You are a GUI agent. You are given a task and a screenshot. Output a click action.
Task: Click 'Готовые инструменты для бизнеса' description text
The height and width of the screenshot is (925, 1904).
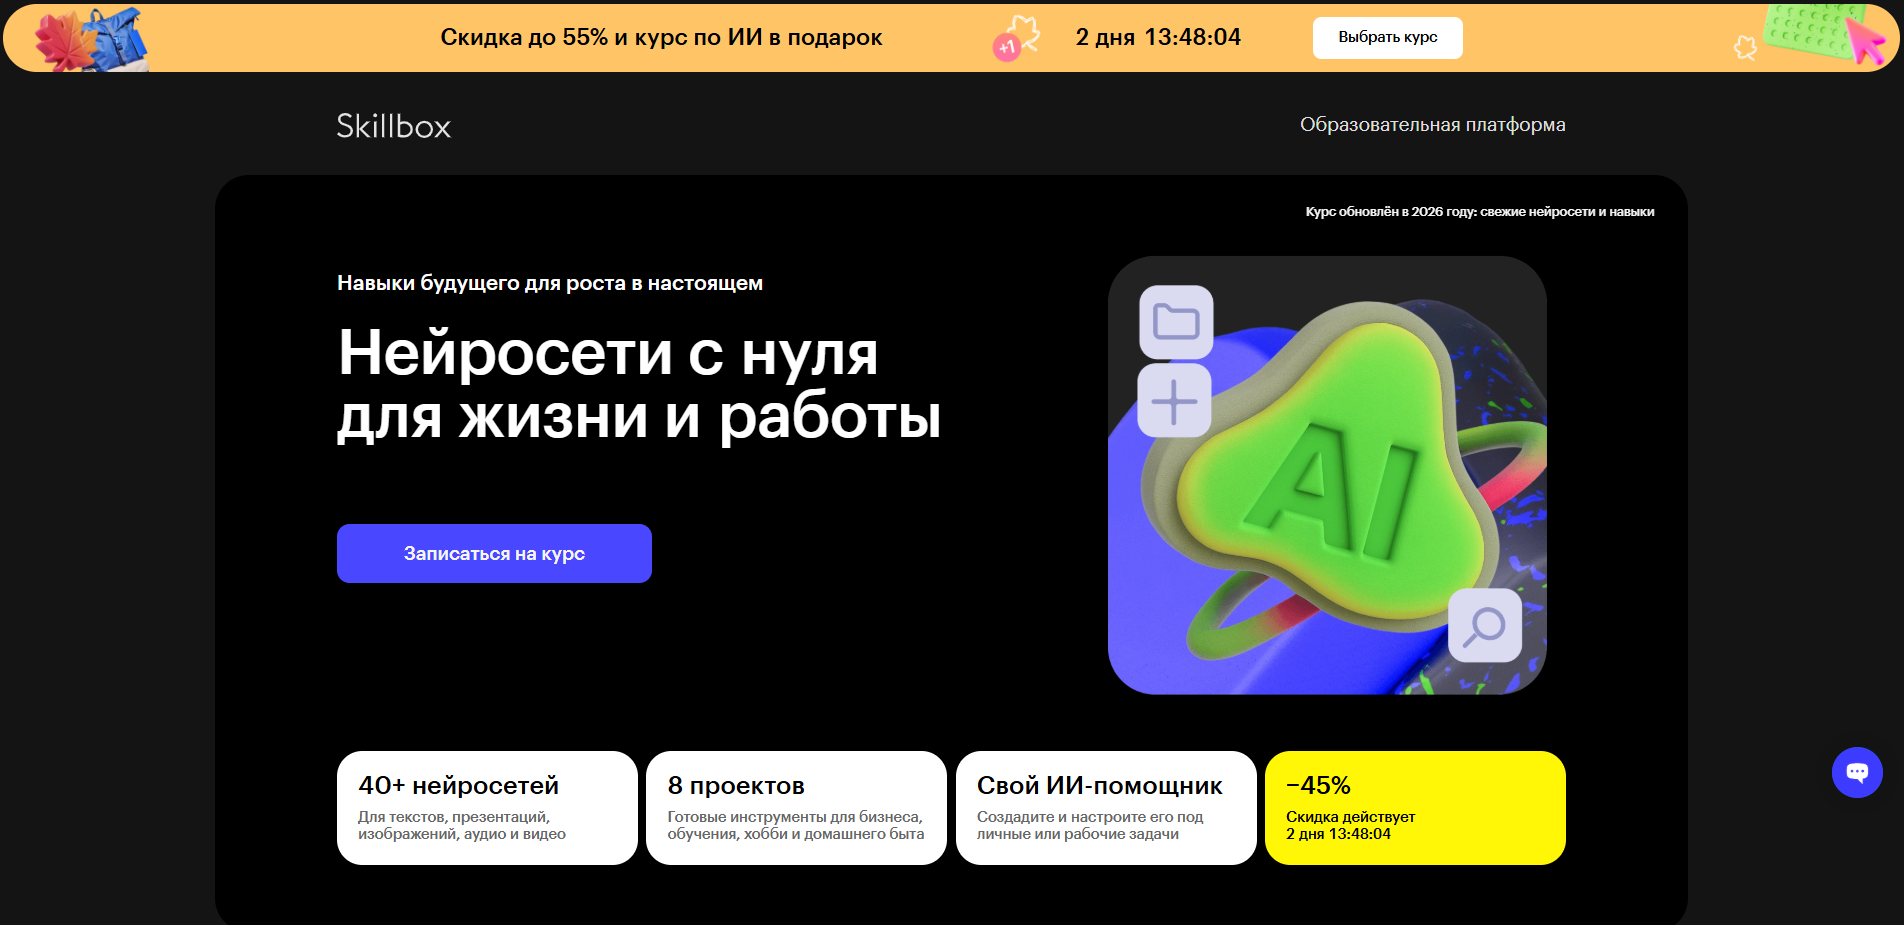pyautogui.click(x=796, y=825)
